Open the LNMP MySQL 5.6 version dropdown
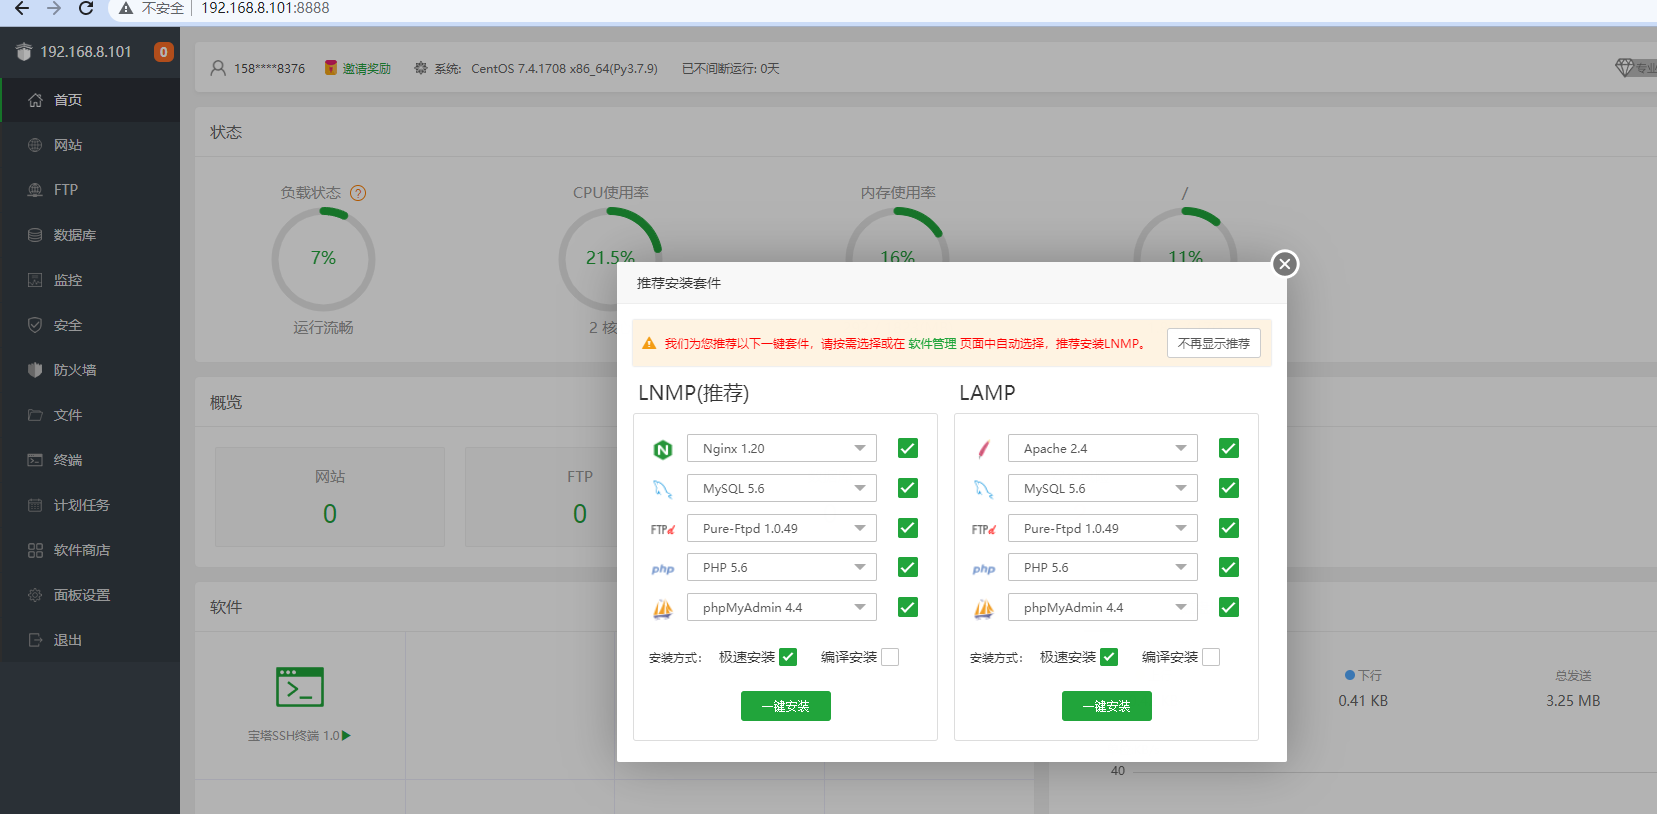 point(782,488)
